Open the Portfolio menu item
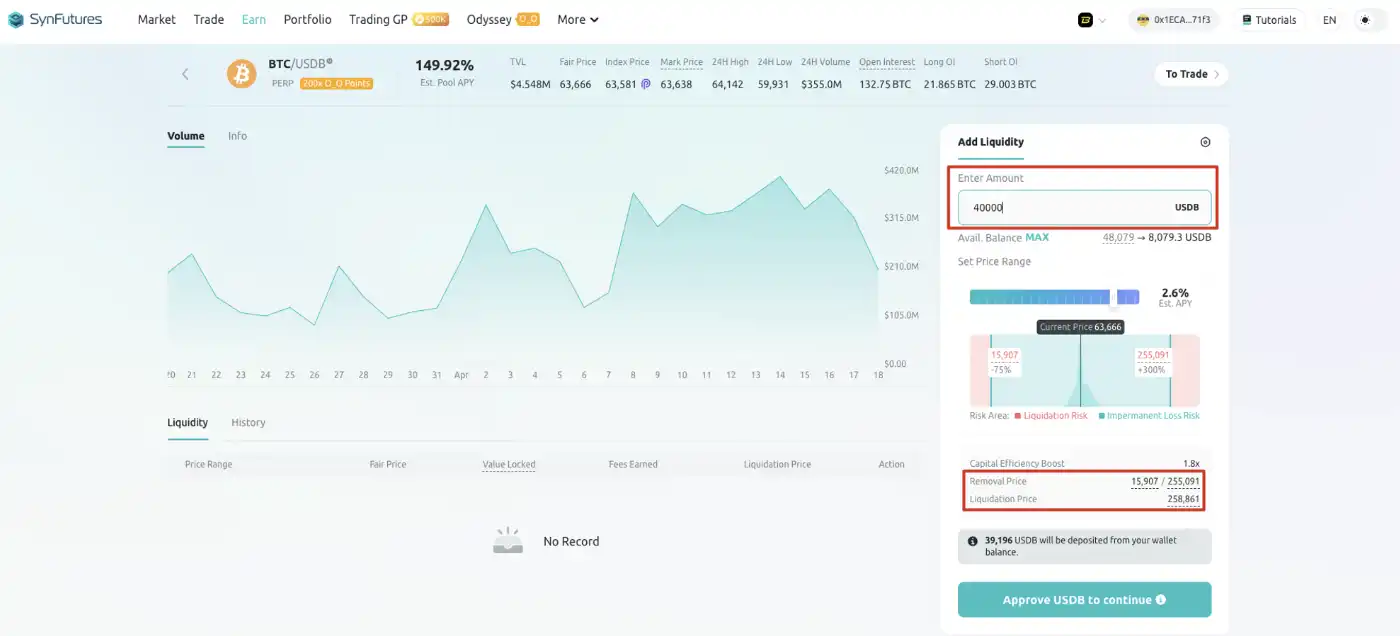The height and width of the screenshot is (636, 1400). (x=307, y=19)
